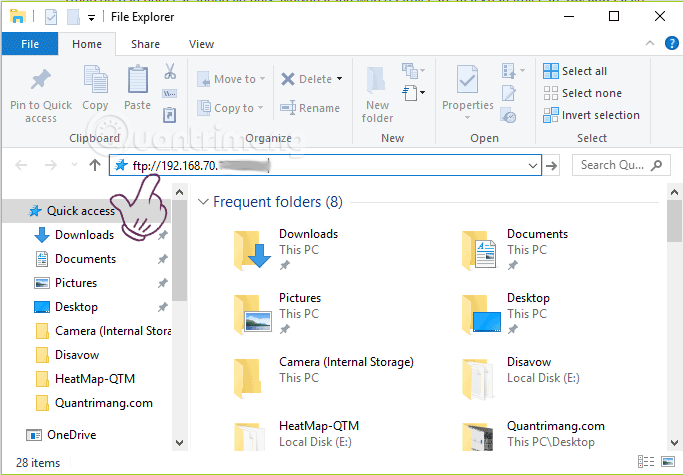The image size is (683, 475).
Task: Switch to large thumbnails view in status bar
Action: (667, 462)
